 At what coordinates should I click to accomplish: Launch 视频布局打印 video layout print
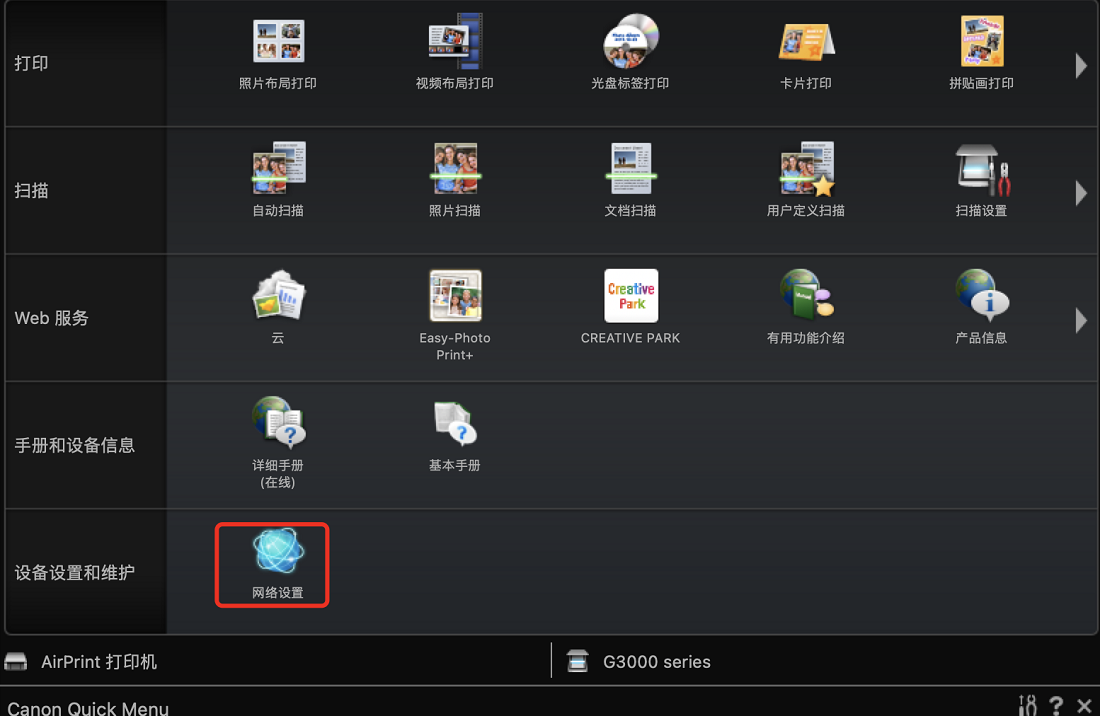(x=455, y=53)
